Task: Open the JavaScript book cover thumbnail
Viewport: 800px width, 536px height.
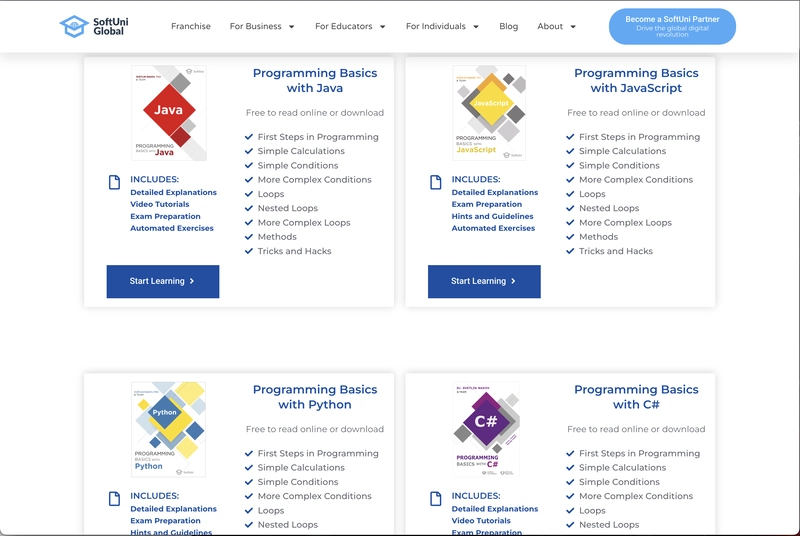Action: click(489, 113)
